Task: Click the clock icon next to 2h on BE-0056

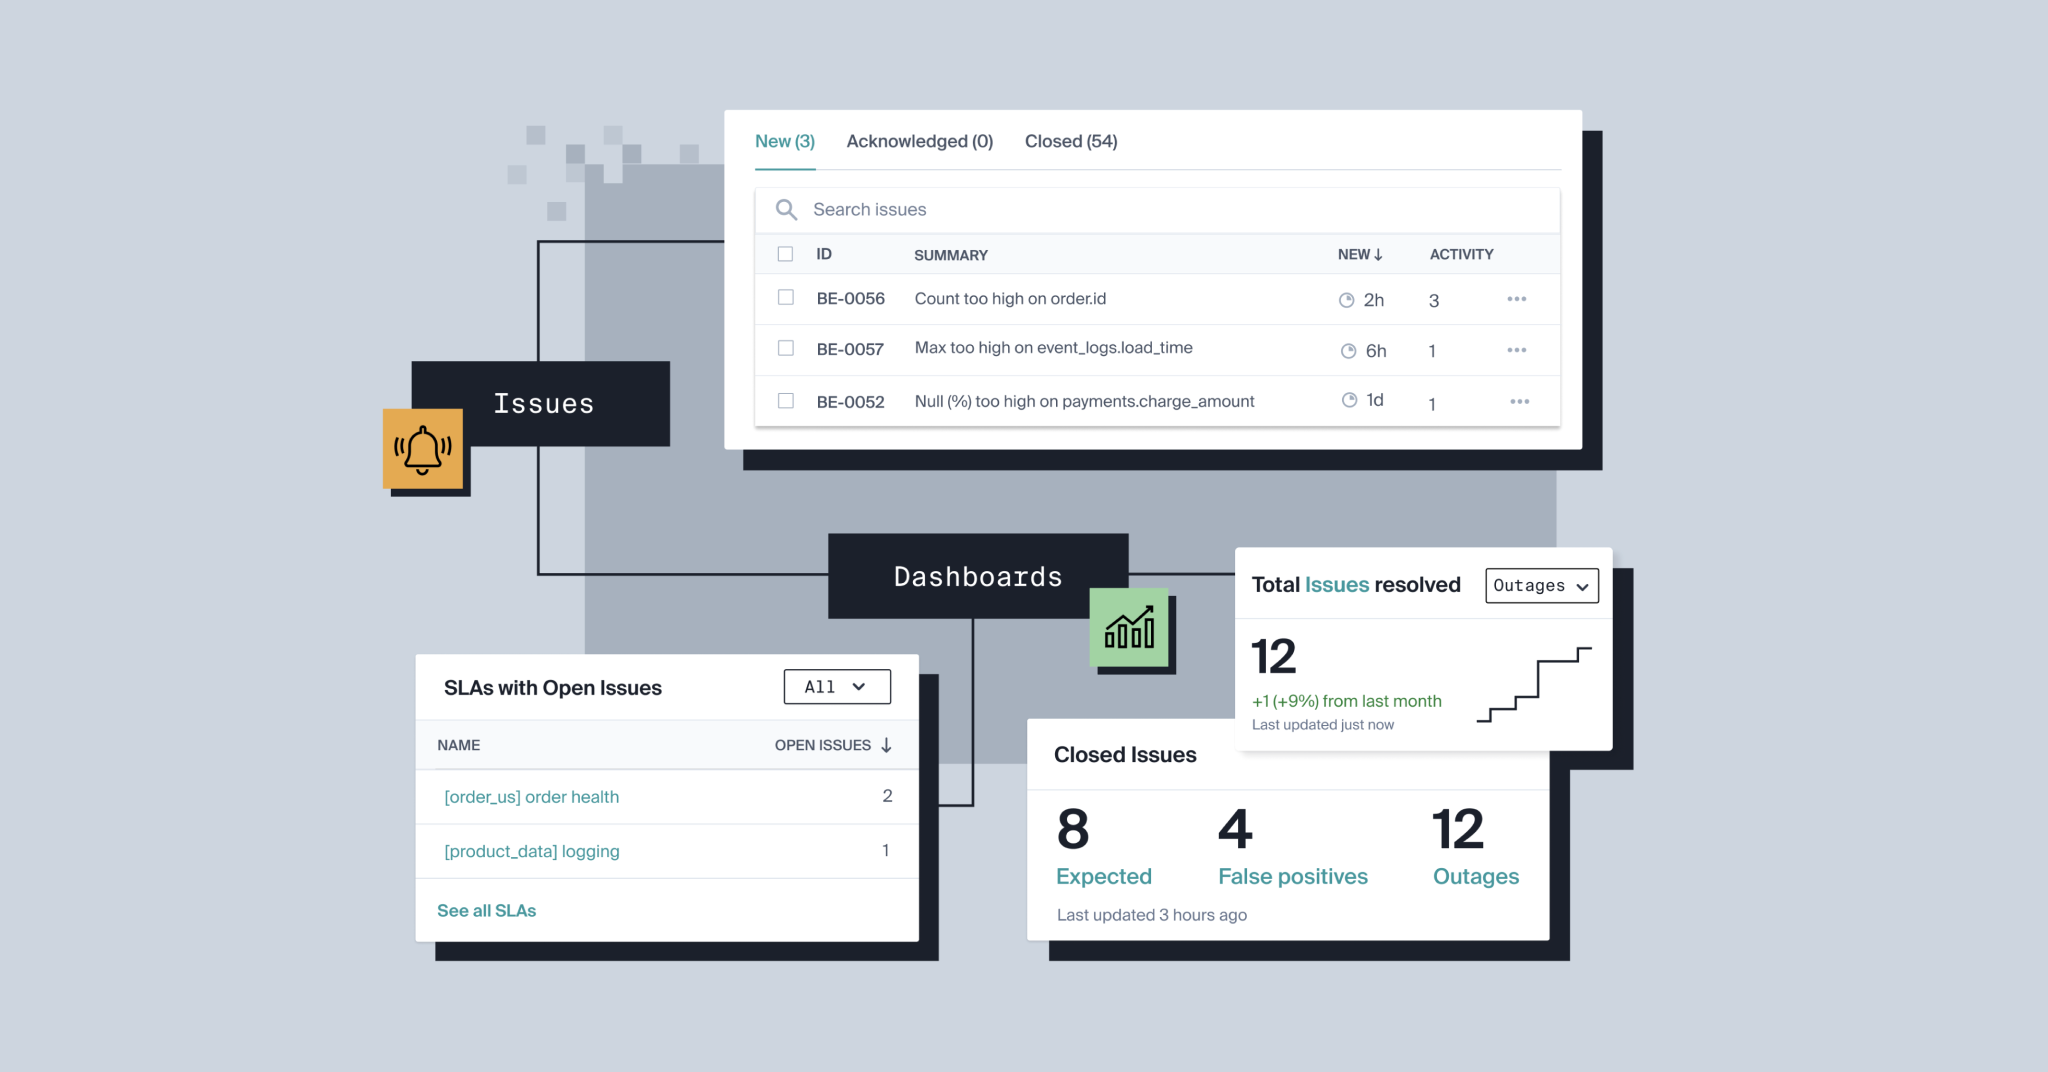Action: [x=1348, y=298]
